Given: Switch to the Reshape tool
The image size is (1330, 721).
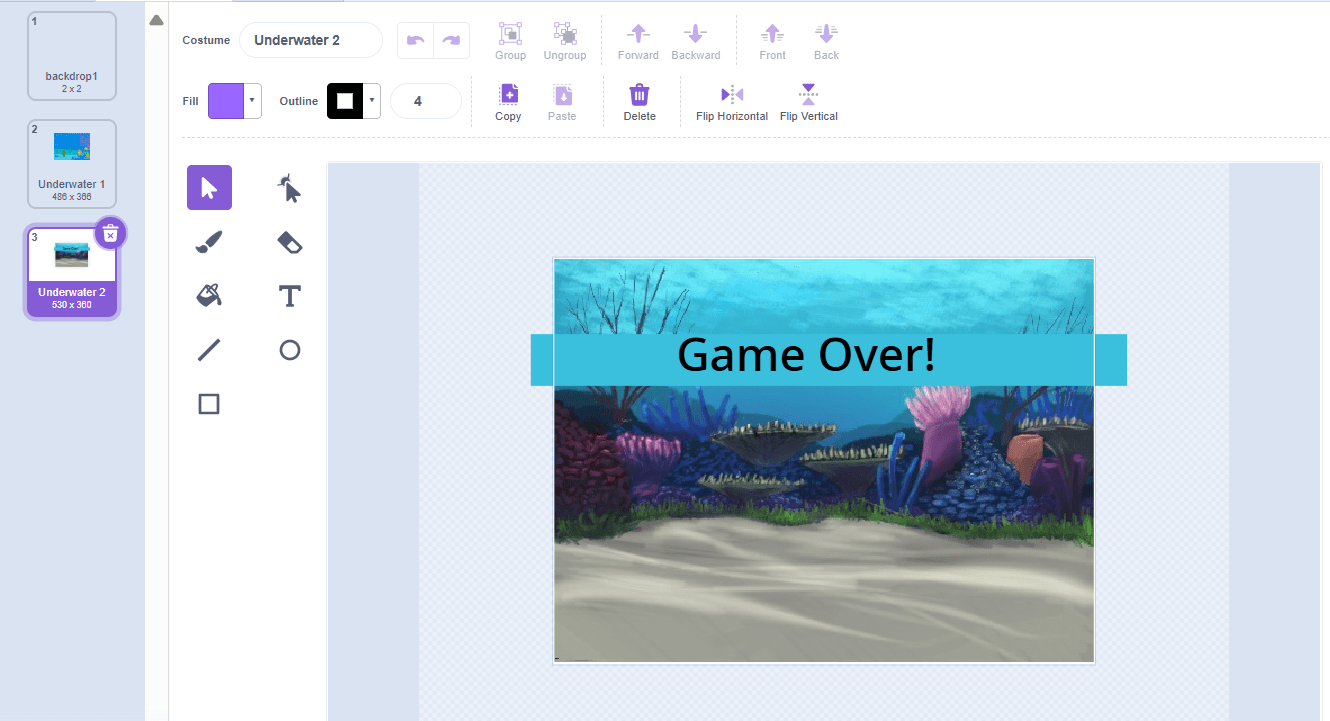Looking at the screenshot, I should coord(289,187).
